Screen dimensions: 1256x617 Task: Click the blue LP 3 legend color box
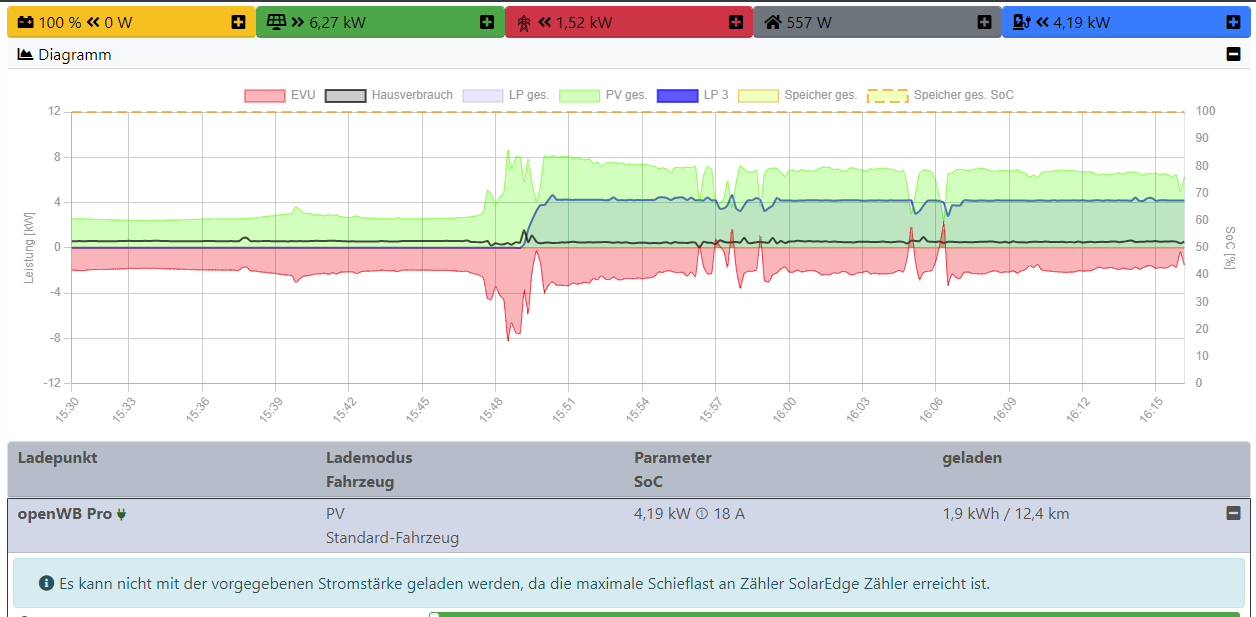click(677, 95)
